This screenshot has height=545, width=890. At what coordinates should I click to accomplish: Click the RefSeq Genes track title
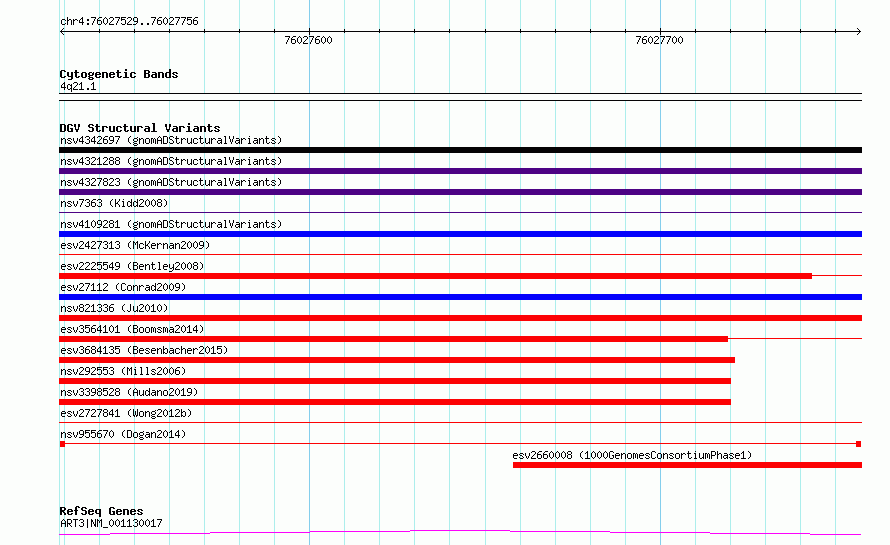(101, 512)
